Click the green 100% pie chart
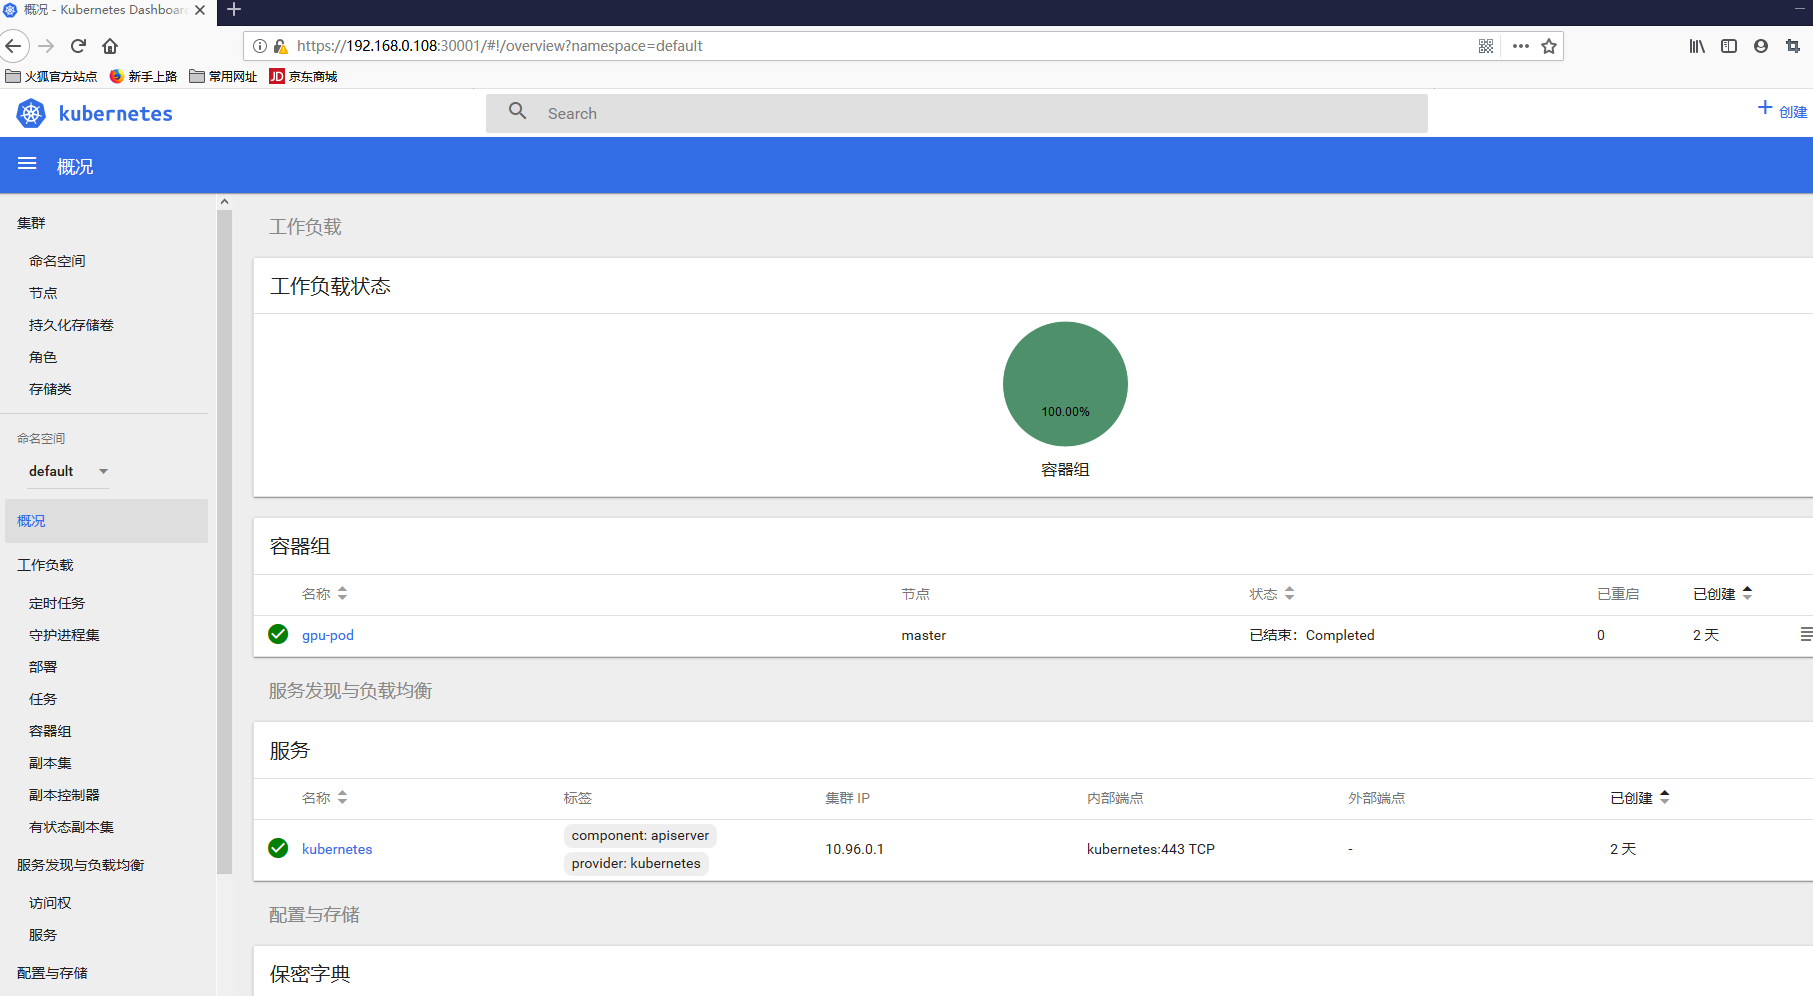Viewport: 1813px width, 996px height. click(x=1065, y=384)
